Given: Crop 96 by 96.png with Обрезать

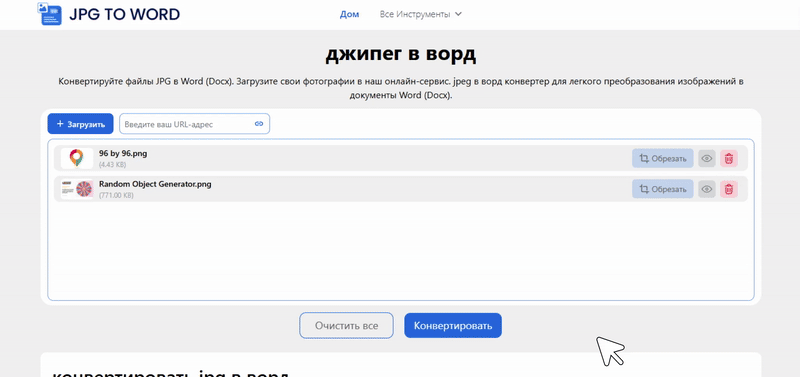Looking at the screenshot, I should pos(663,159).
